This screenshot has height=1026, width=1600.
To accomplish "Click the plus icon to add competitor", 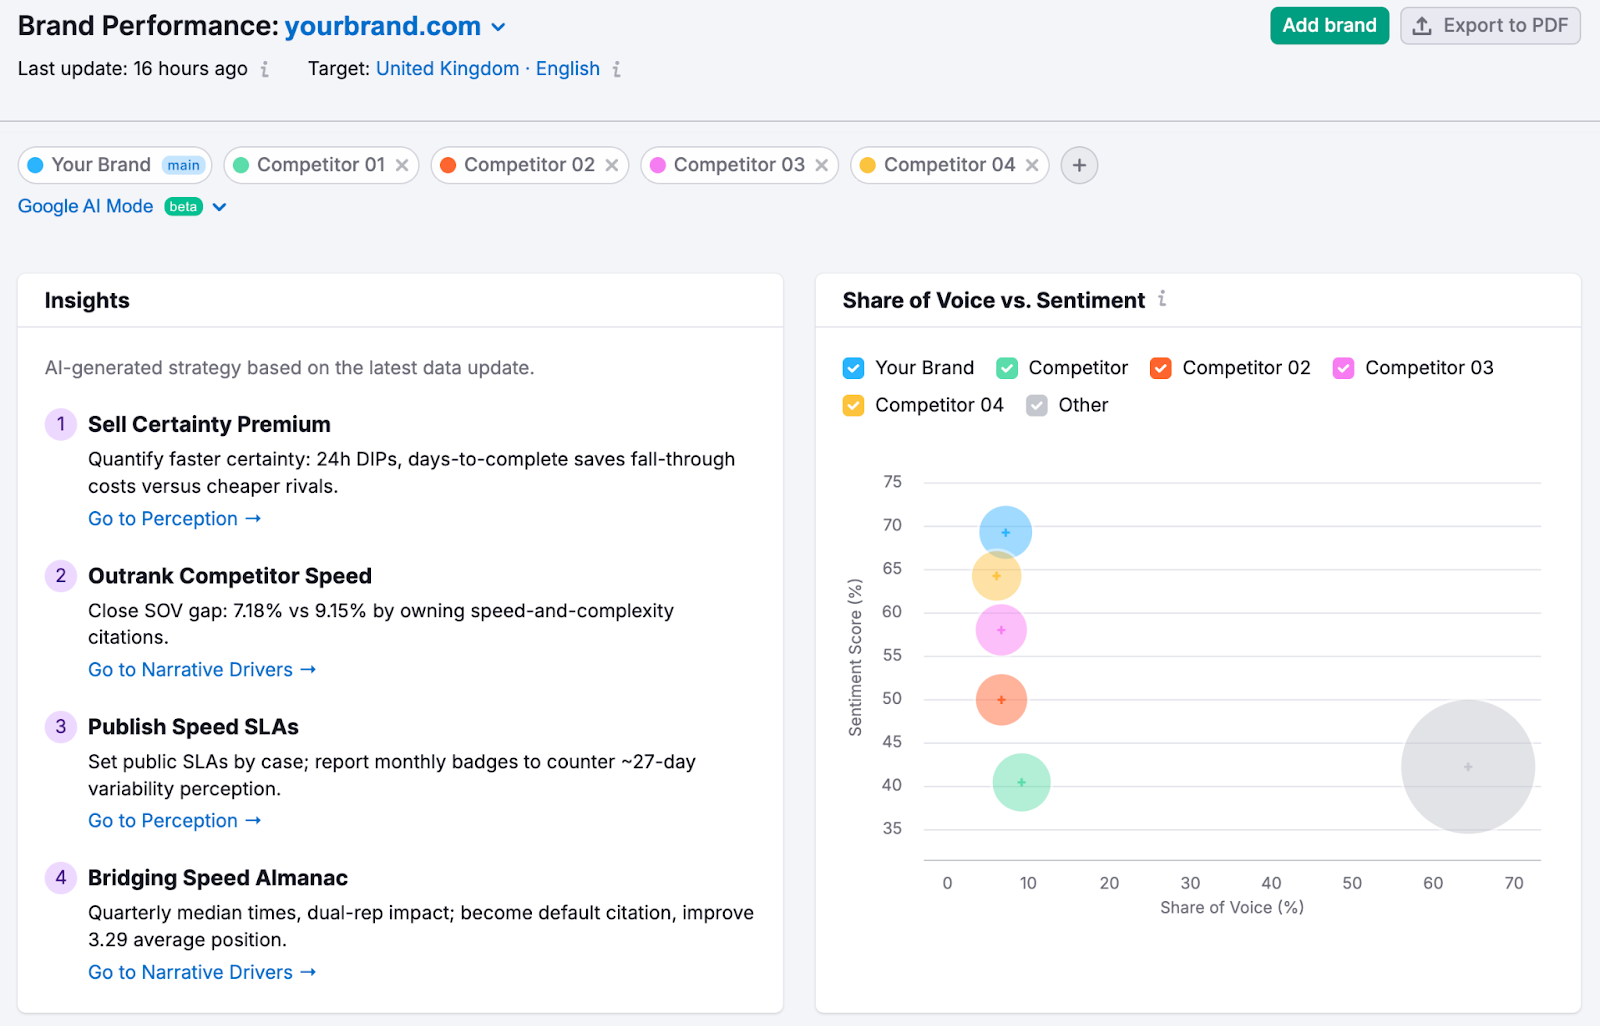I will pyautogui.click(x=1079, y=165).
